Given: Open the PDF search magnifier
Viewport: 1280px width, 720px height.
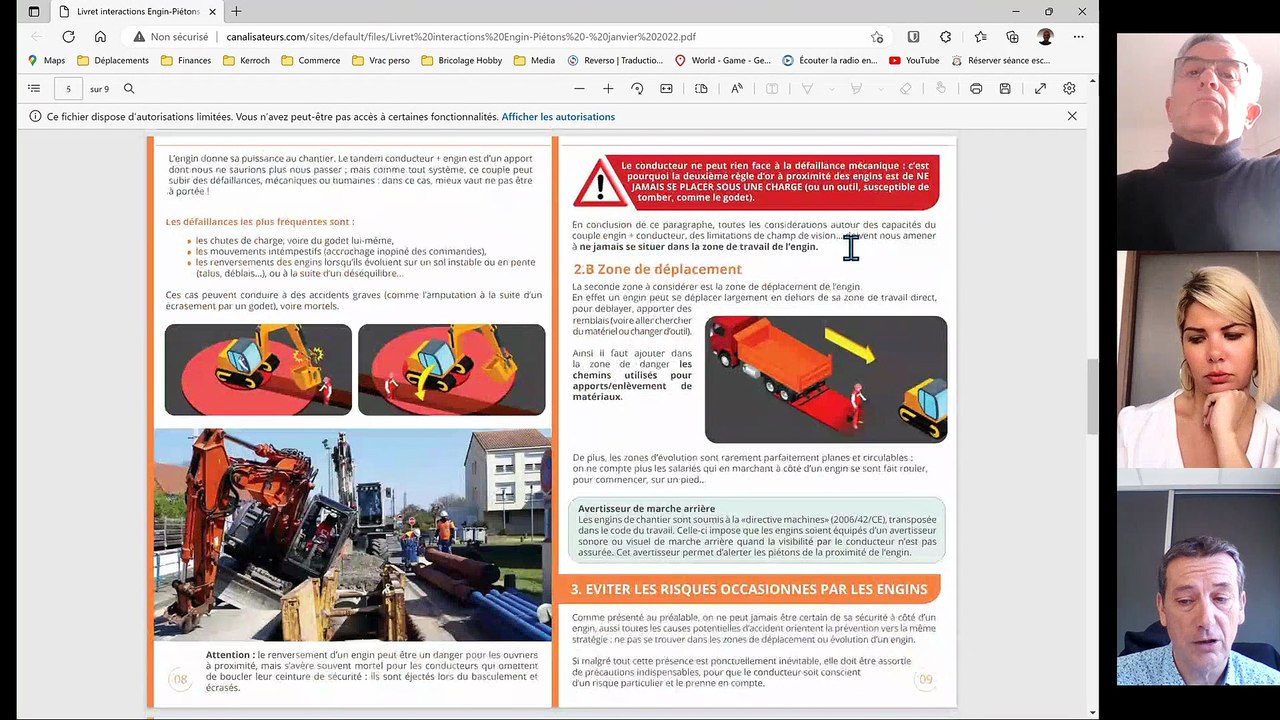Looking at the screenshot, I should pos(129,89).
